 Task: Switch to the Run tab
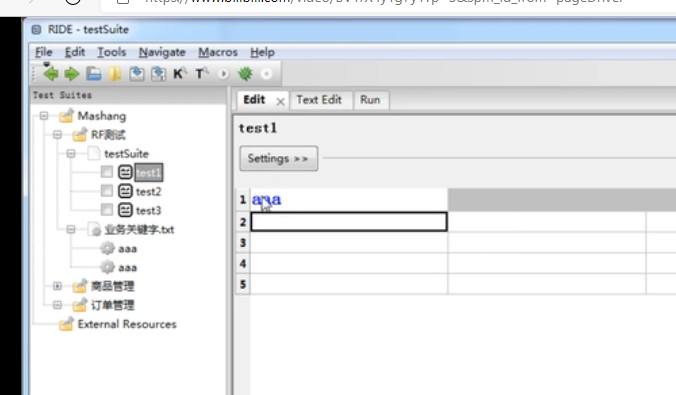370,100
